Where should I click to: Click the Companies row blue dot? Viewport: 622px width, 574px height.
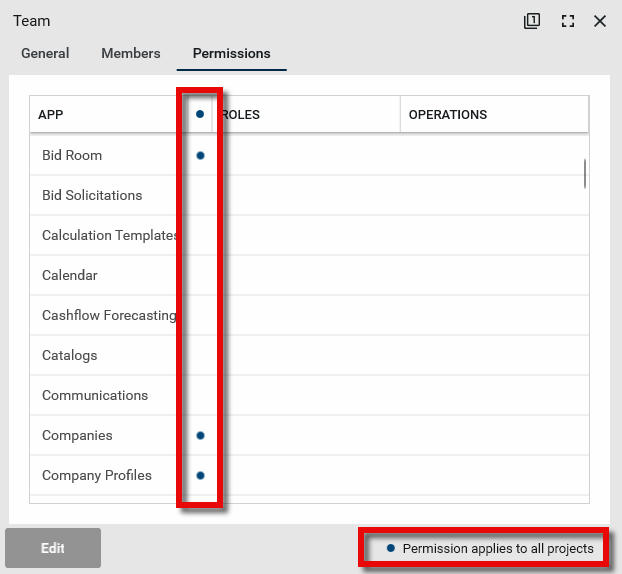[x=200, y=435]
